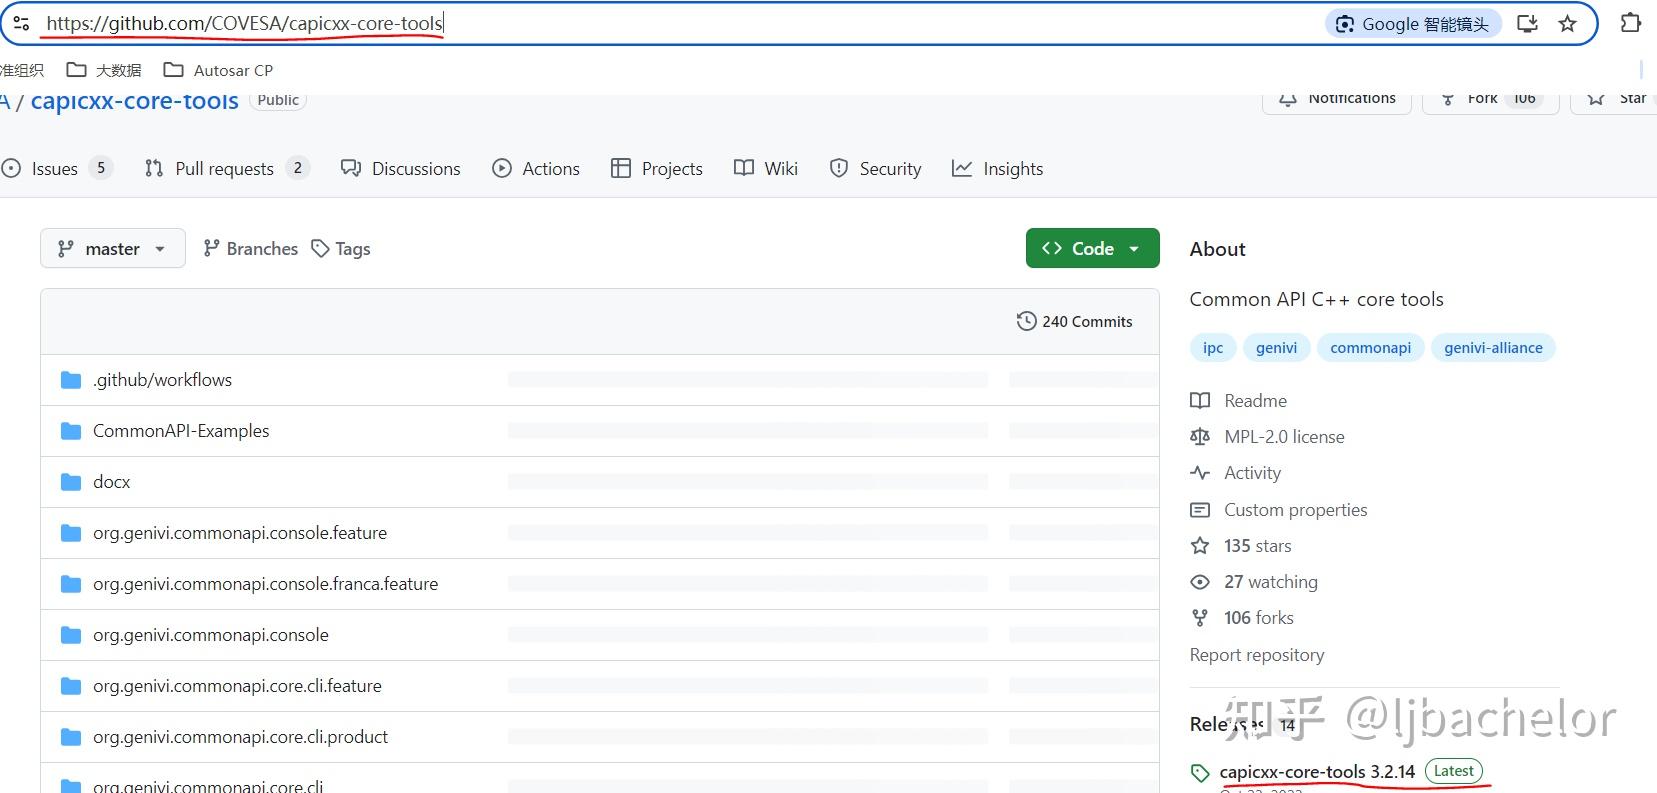Expand the master branch dropdown
Viewport: 1657px width, 793px height.
113,248
